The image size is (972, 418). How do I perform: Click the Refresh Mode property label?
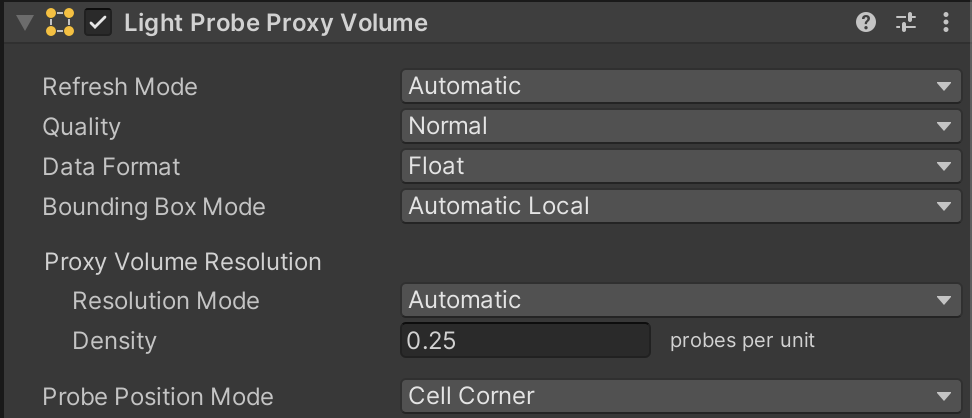tap(120, 87)
